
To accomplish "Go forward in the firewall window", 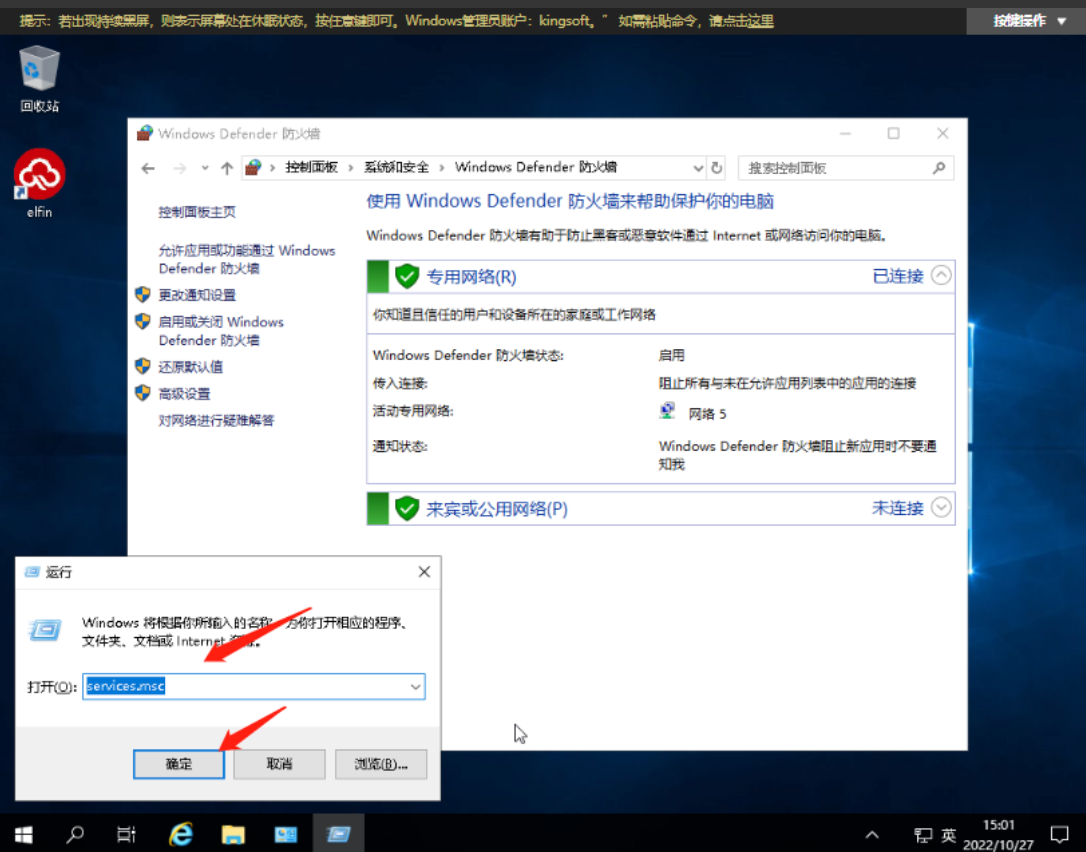I will 179,168.
